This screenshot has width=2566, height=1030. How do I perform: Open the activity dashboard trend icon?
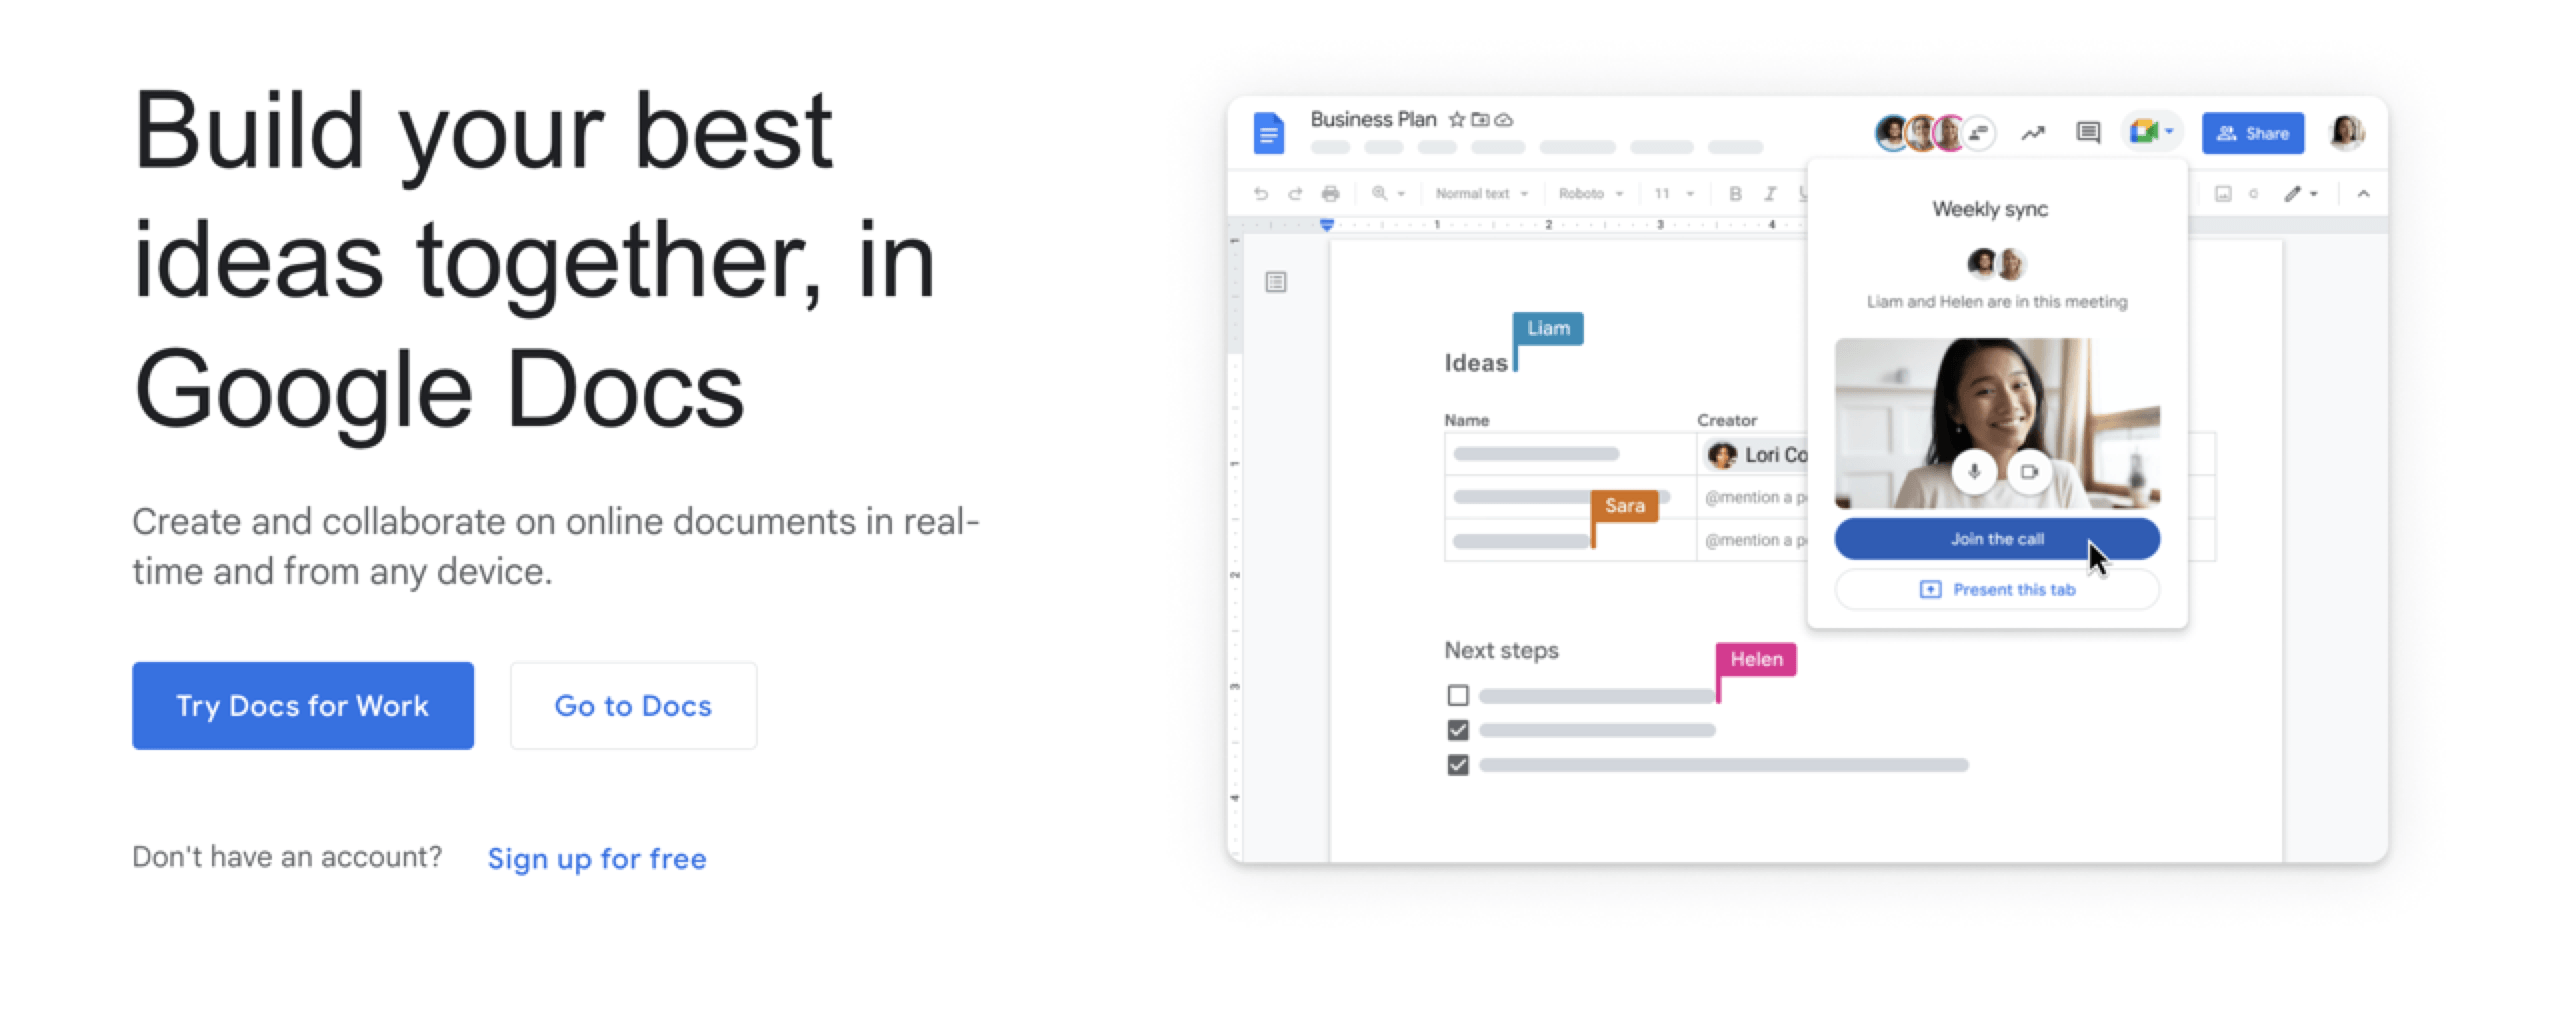[x=2033, y=133]
